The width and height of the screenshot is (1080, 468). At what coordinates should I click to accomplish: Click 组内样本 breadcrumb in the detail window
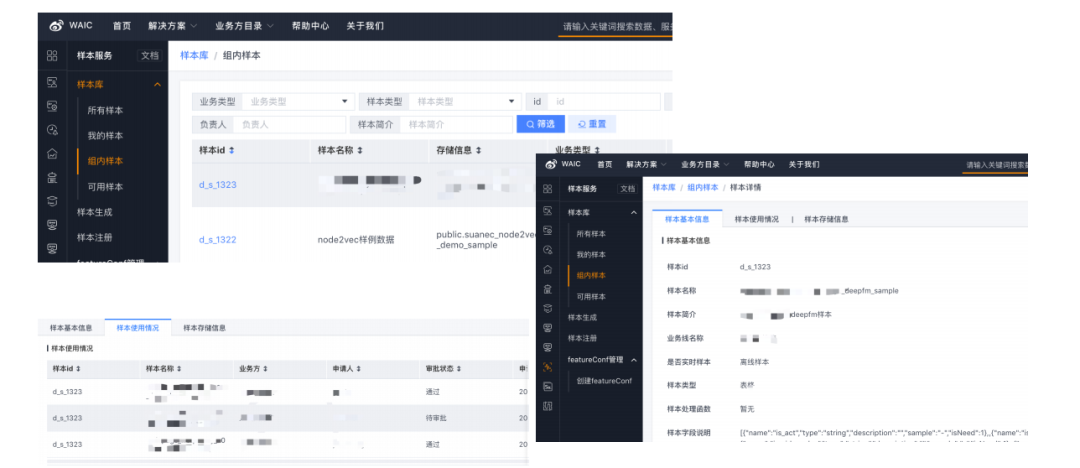(x=703, y=187)
